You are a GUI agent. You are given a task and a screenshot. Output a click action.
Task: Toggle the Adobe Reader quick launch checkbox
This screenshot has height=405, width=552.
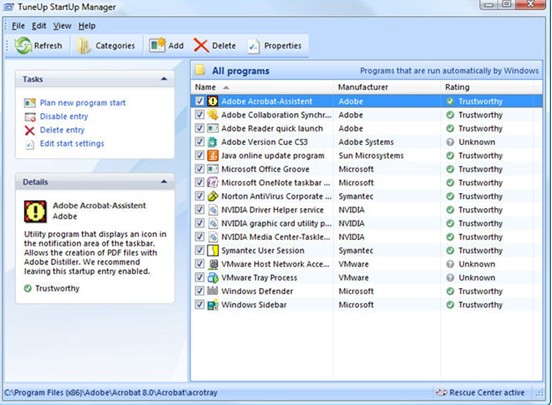coord(200,128)
